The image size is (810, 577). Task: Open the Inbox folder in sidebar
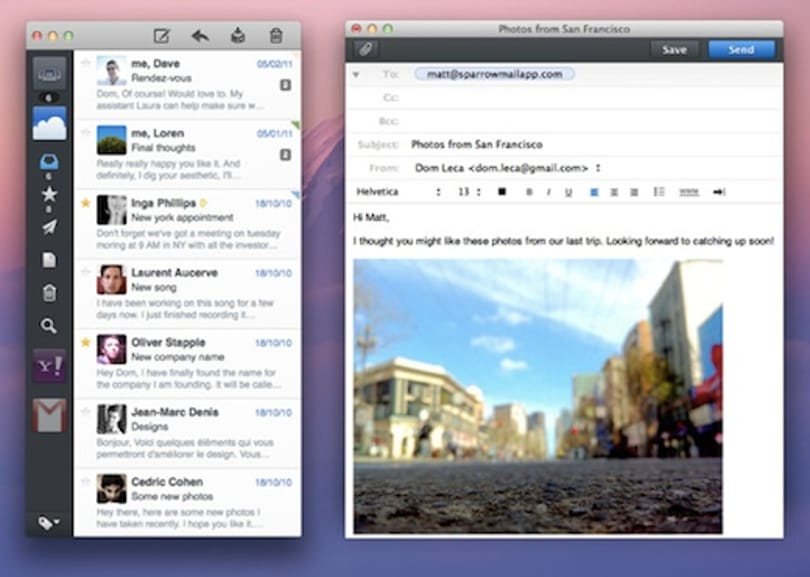click(49, 162)
